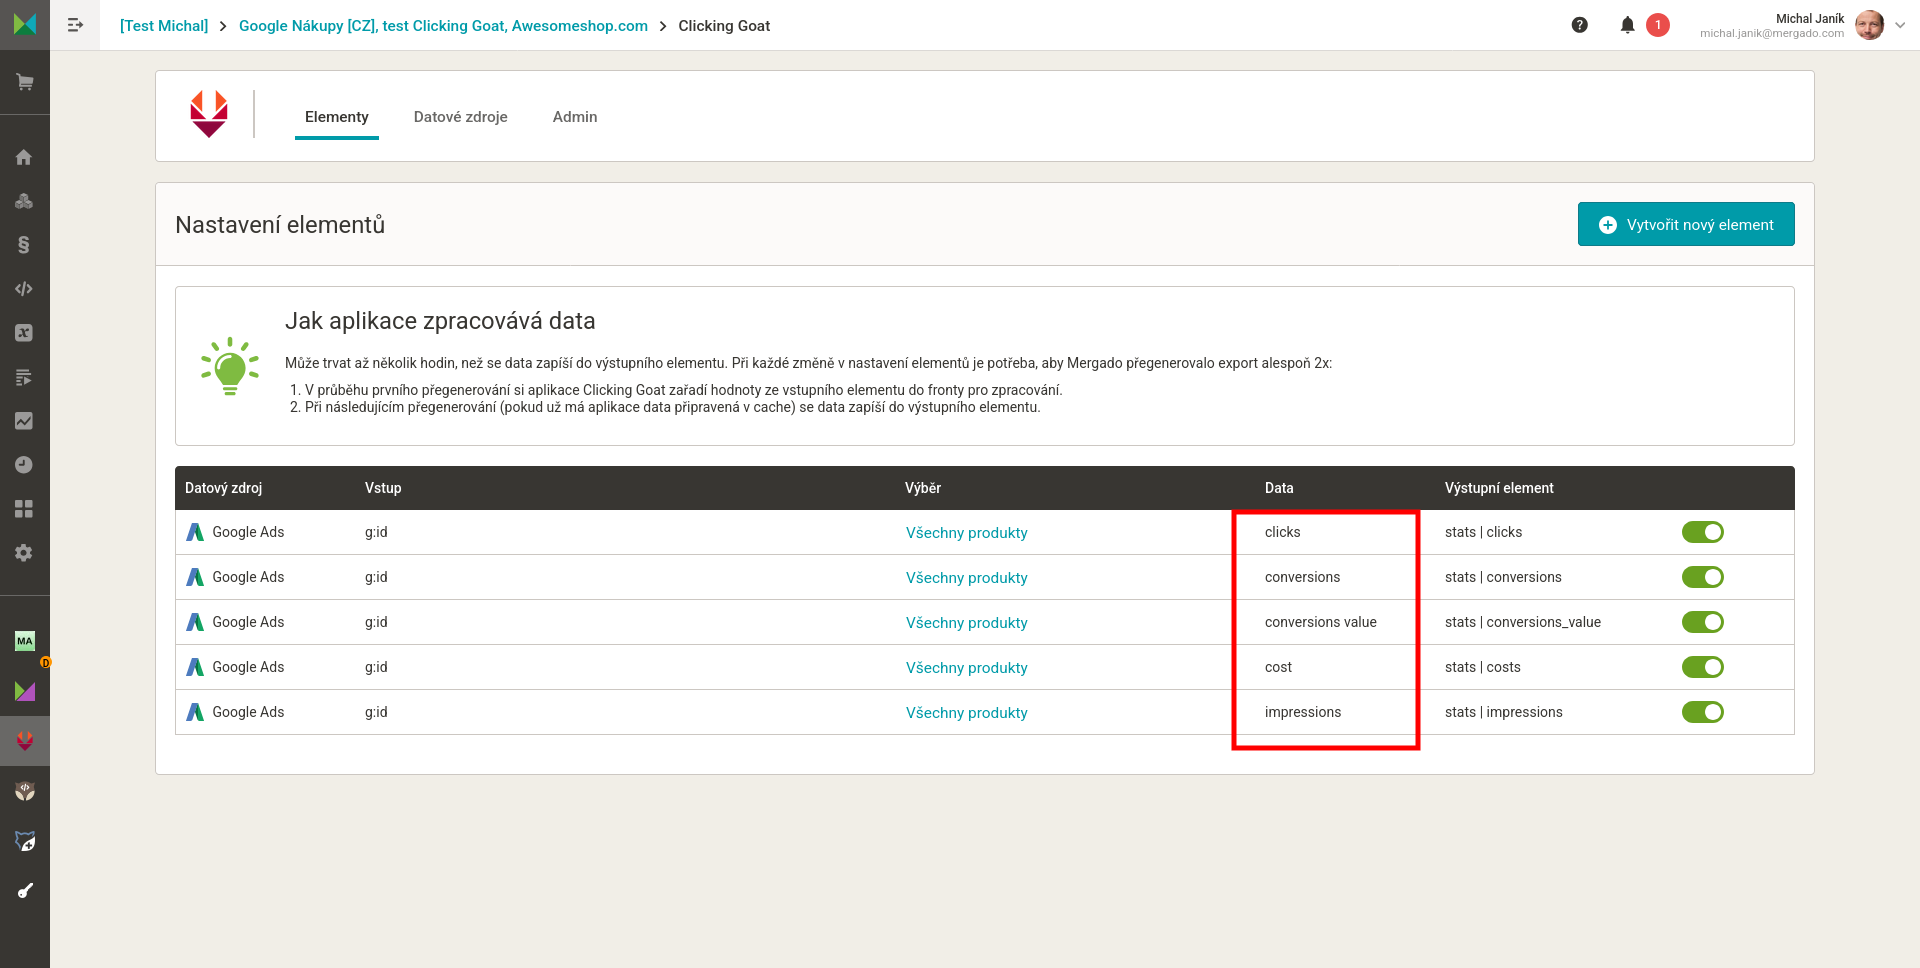Open the Google Nákupy [CZ] breadcrumb link
Image resolution: width=1920 pixels, height=968 pixels.
443,26
